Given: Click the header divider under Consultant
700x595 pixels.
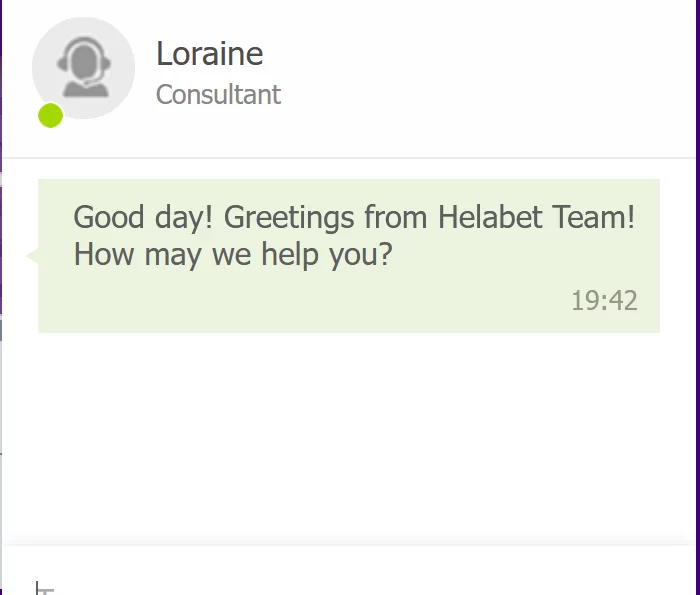Looking at the screenshot, I should (349, 158).
